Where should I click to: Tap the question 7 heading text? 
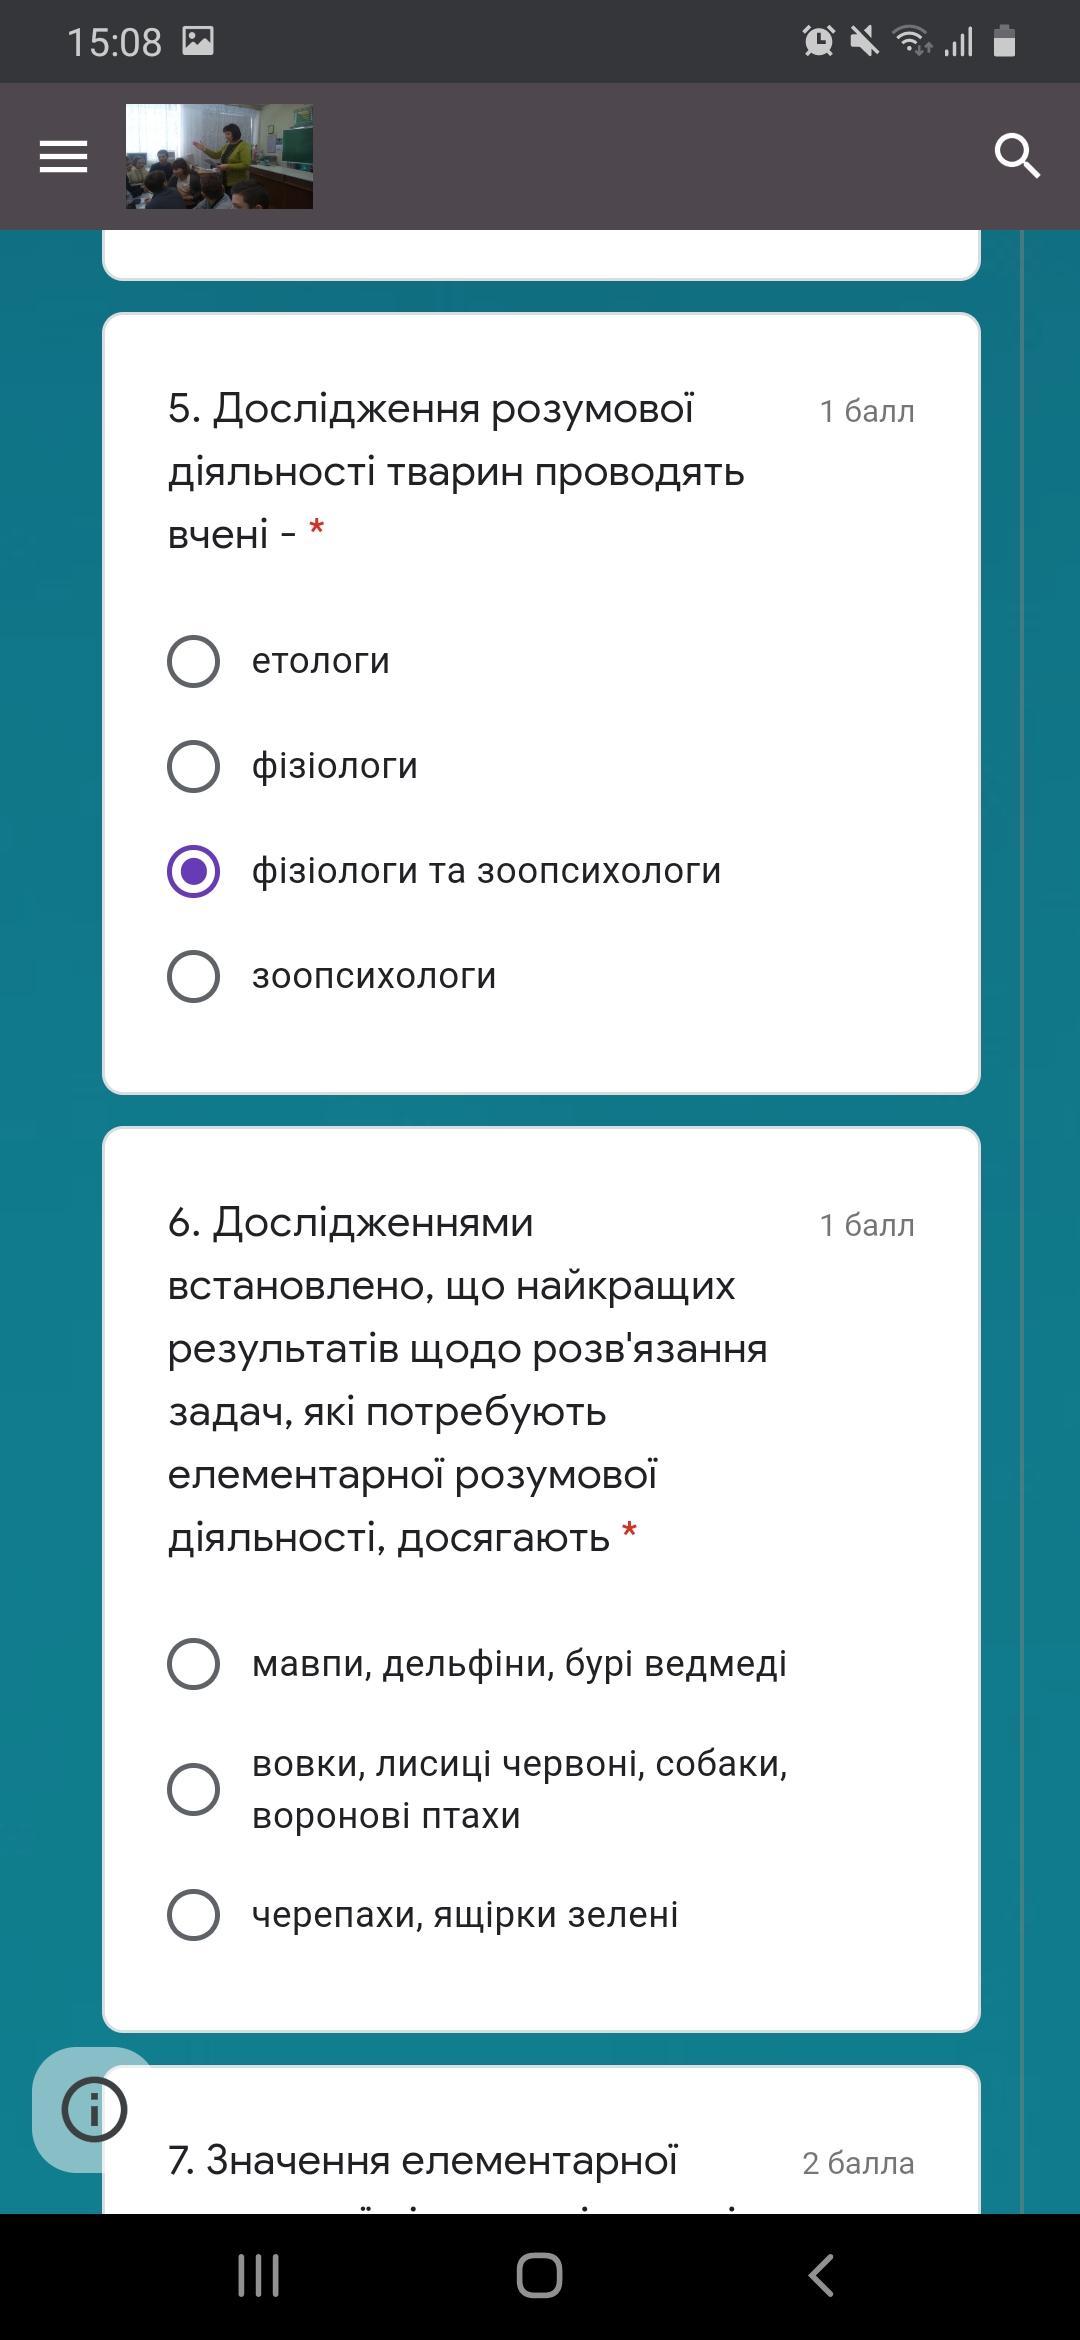coord(423,2161)
